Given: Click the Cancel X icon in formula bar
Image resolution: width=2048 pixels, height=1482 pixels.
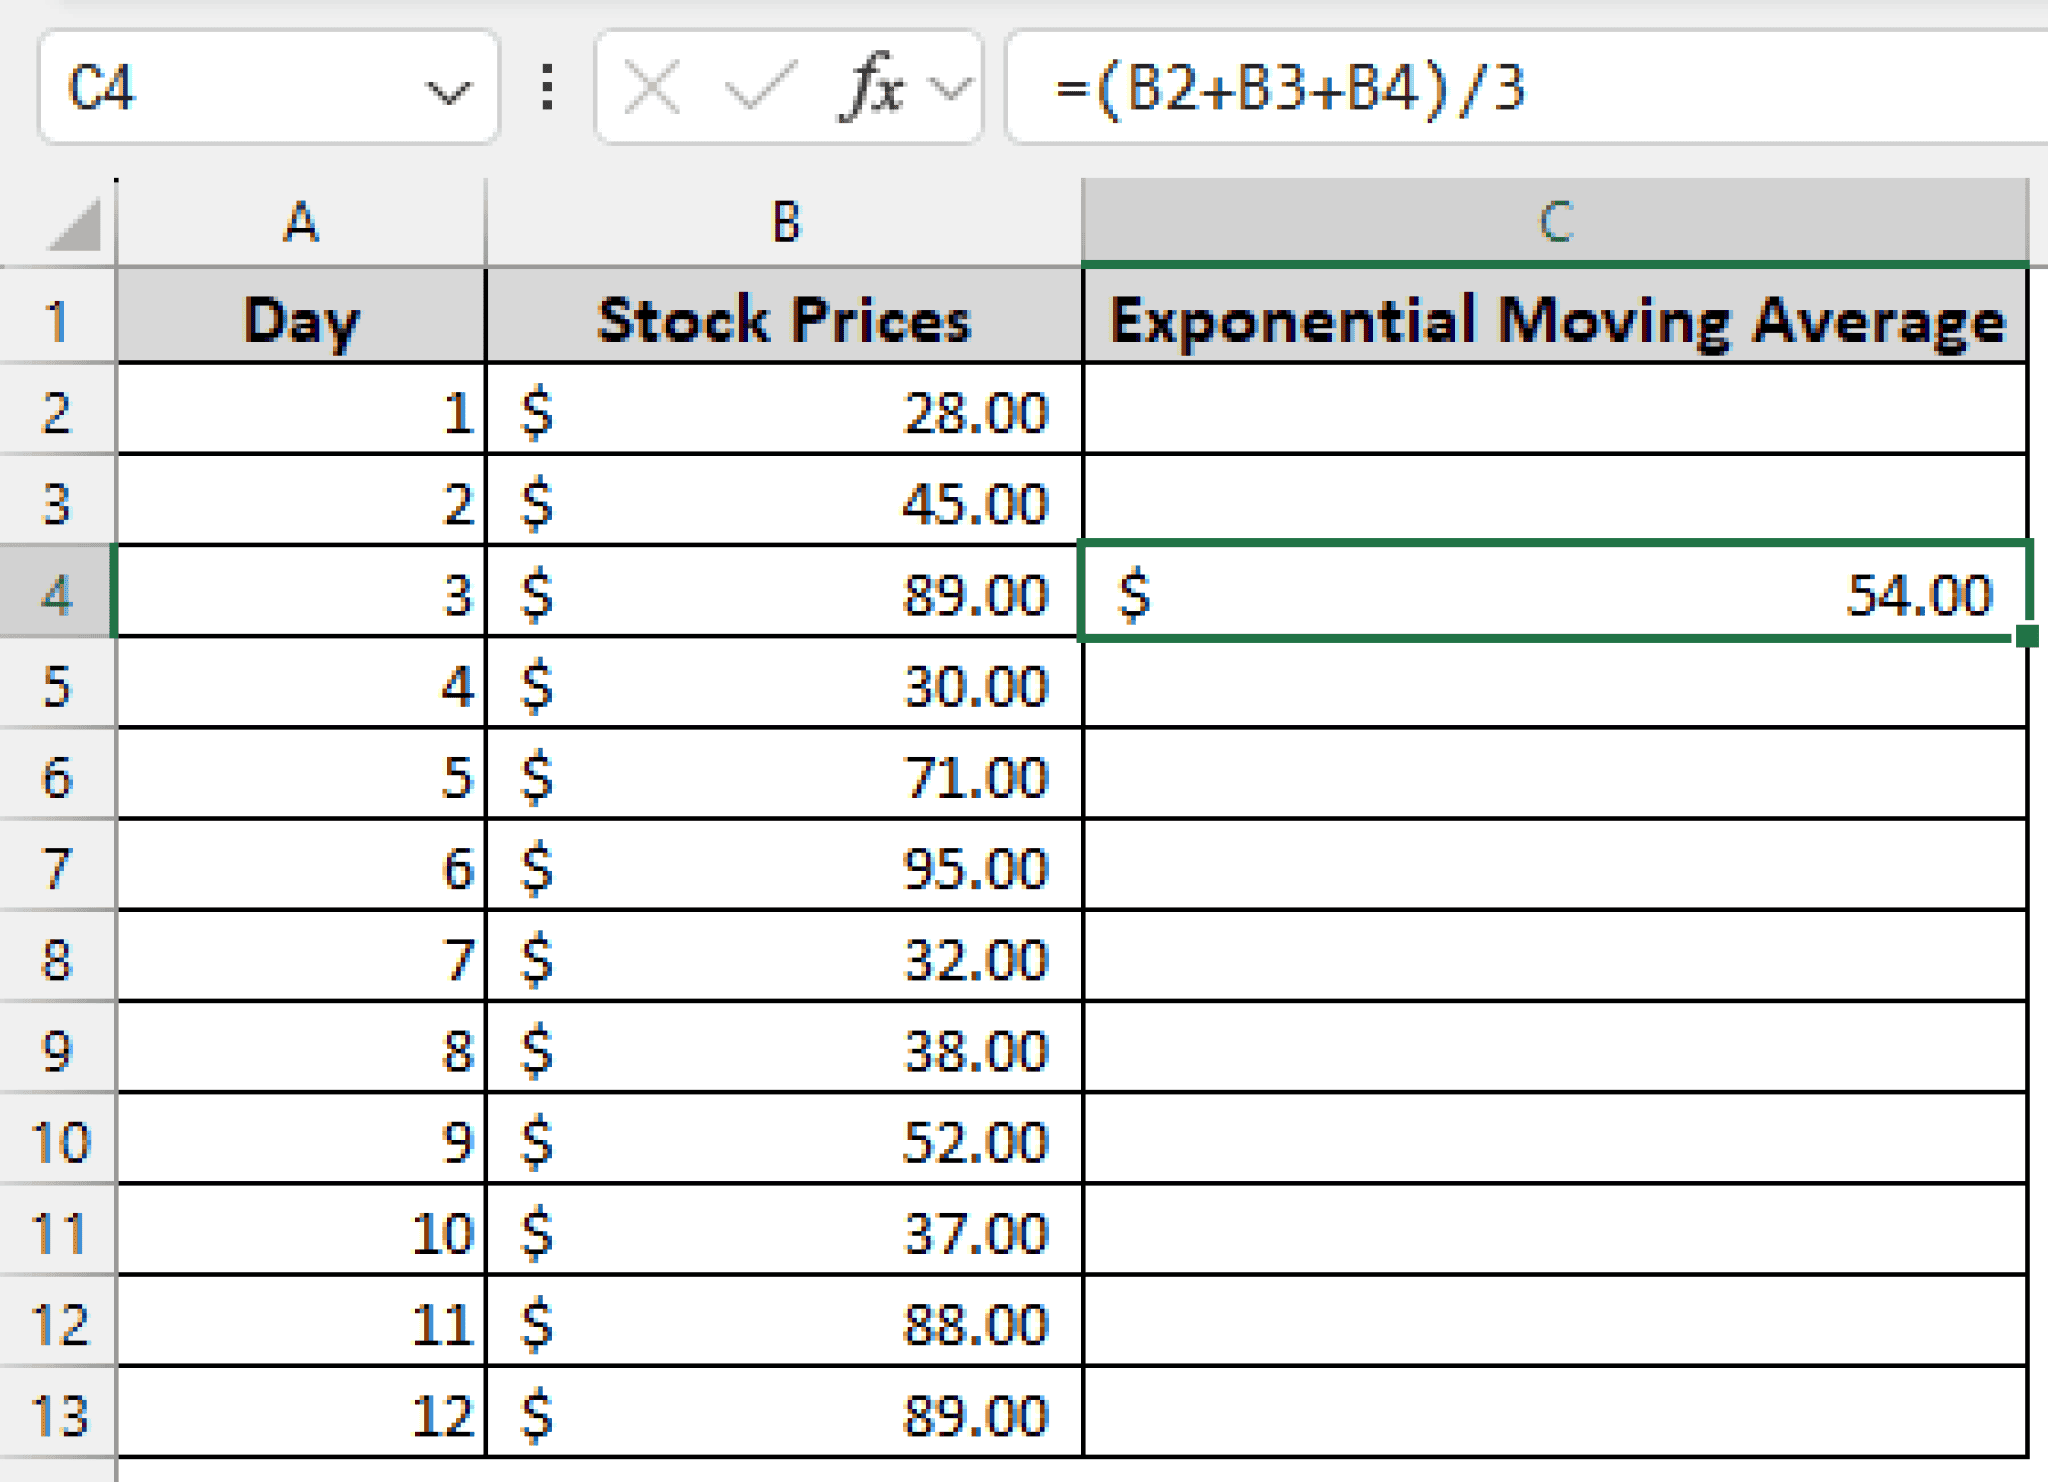Looking at the screenshot, I should click(x=652, y=88).
